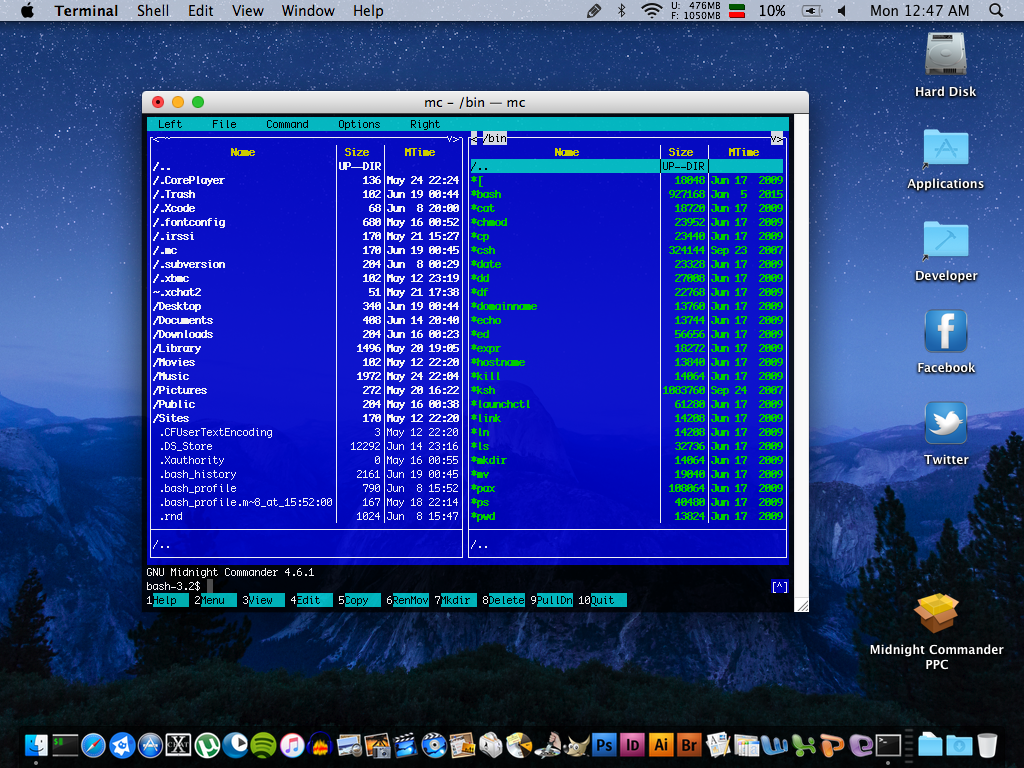Open the Command menu in mc
Screen dimensions: 1024x768
287,124
